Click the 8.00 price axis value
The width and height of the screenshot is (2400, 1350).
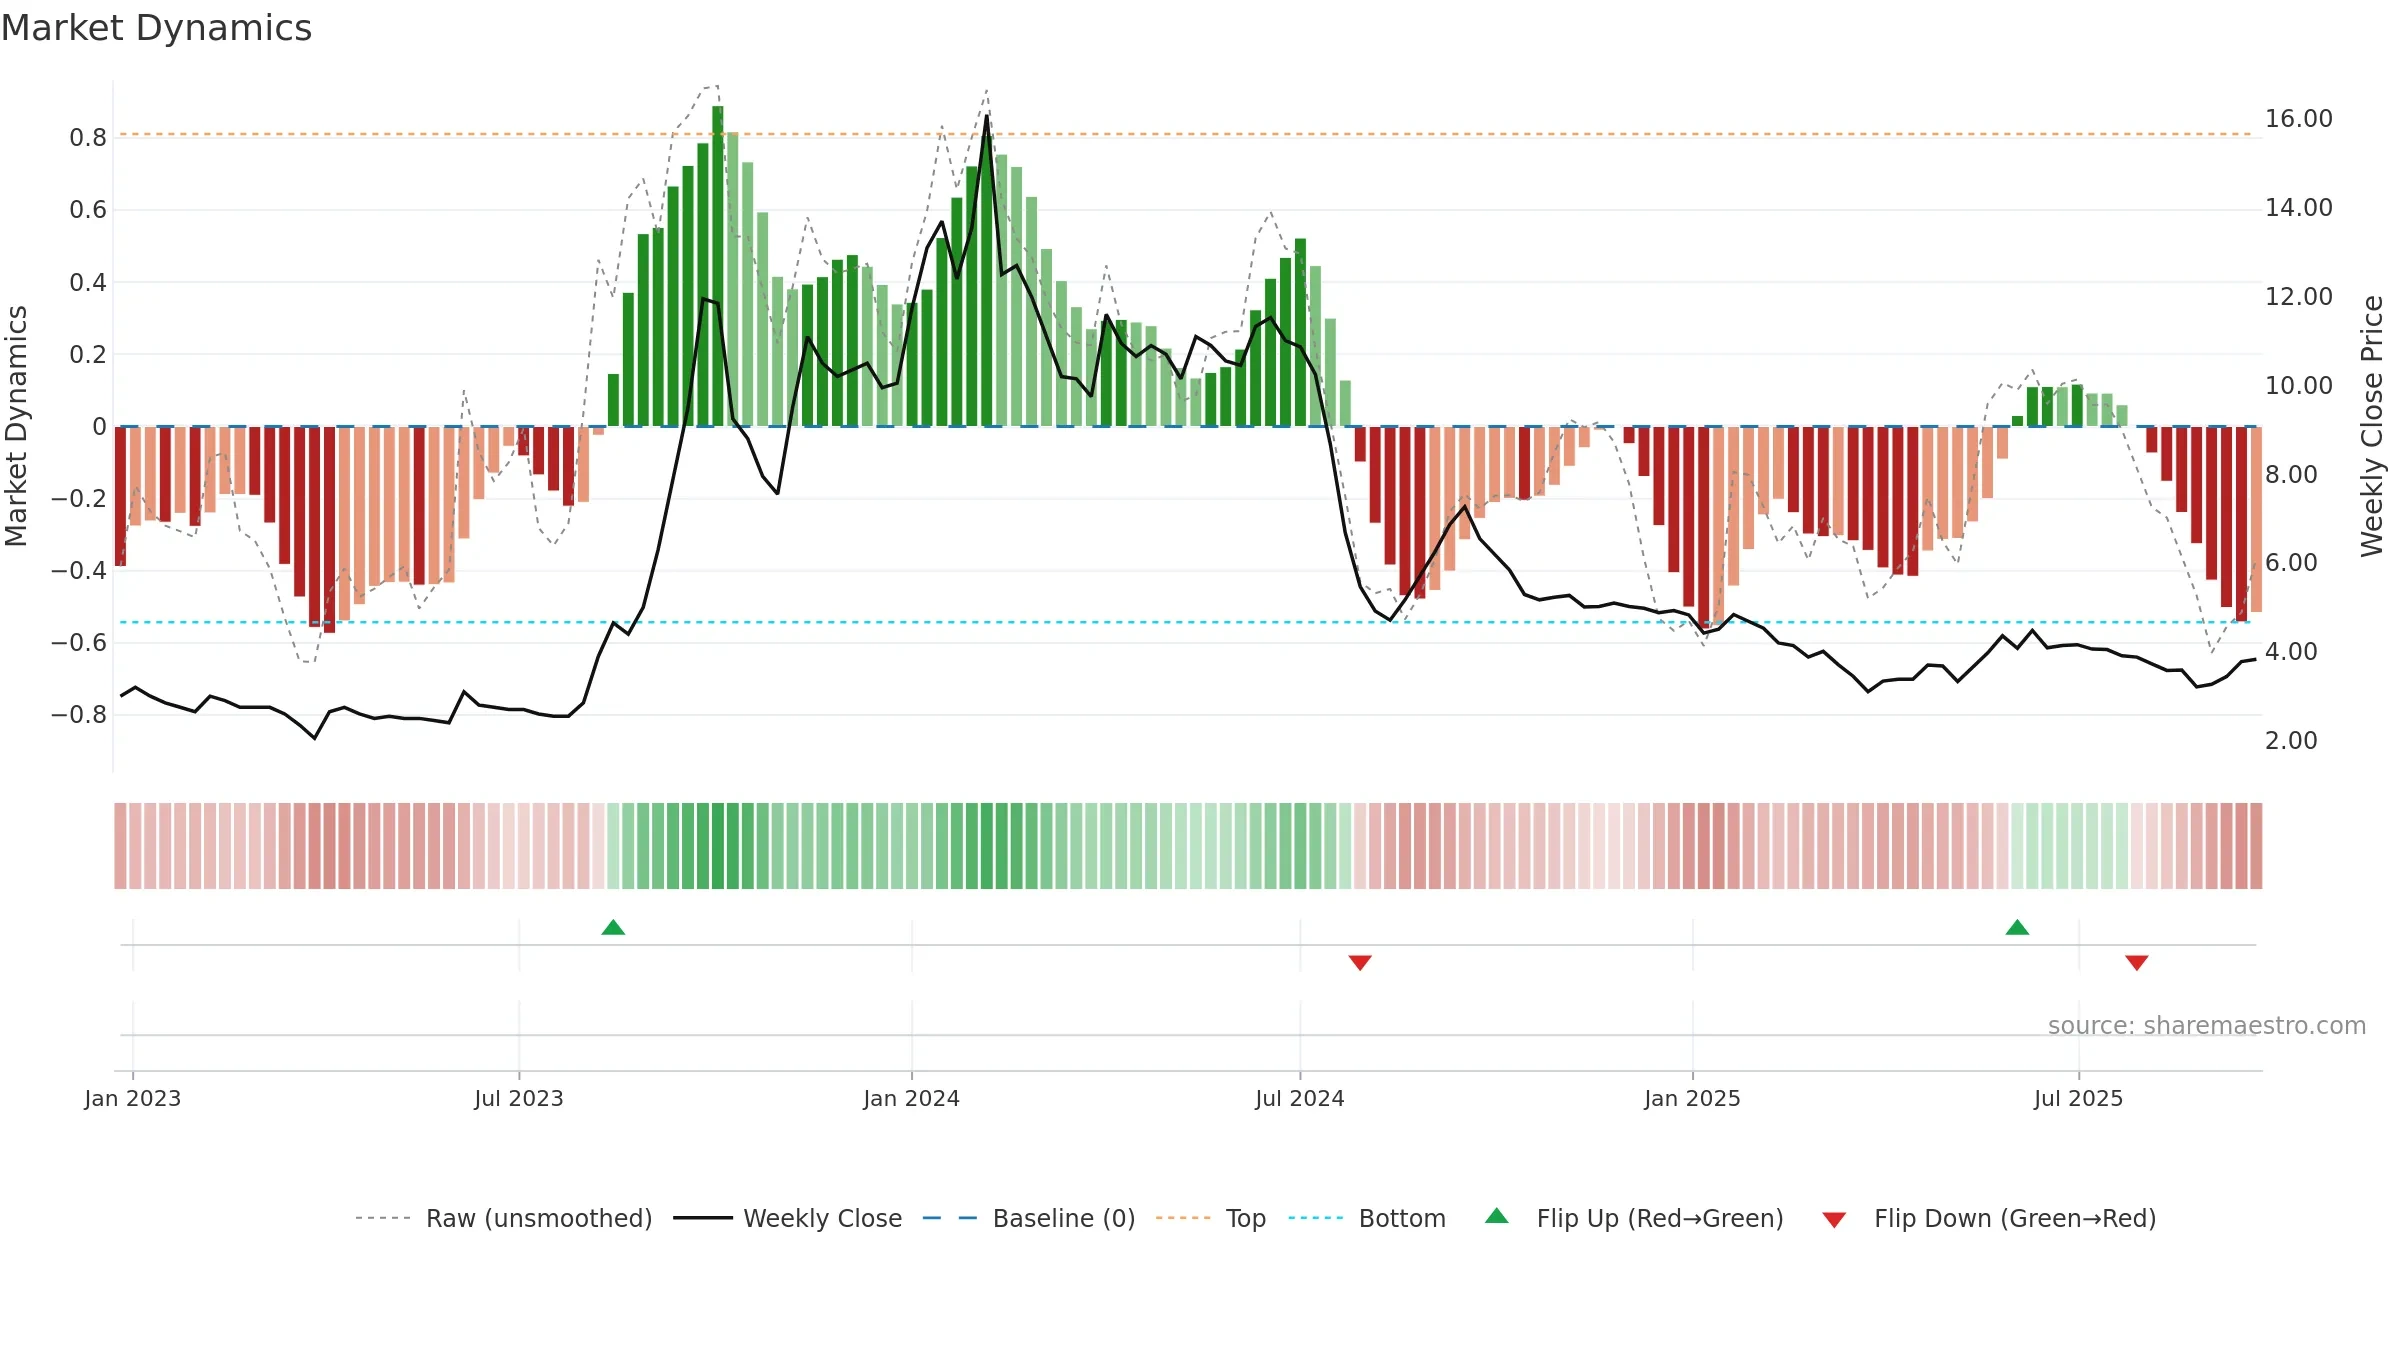2291,474
